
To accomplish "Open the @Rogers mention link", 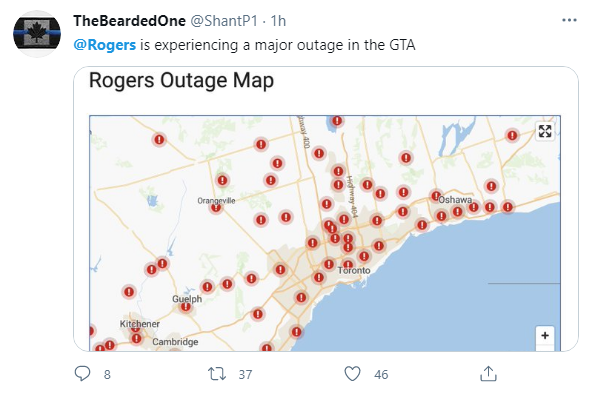I will click(104, 45).
